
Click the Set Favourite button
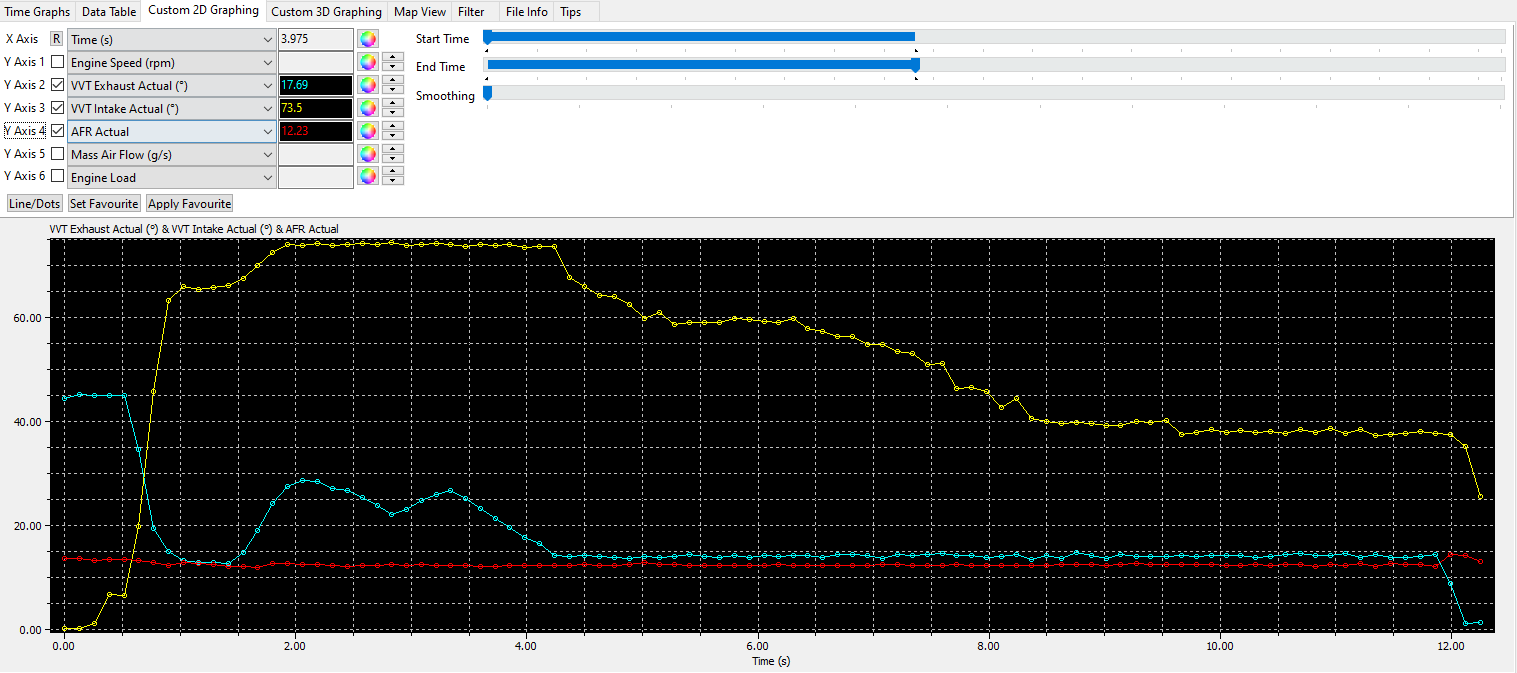[104, 203]
